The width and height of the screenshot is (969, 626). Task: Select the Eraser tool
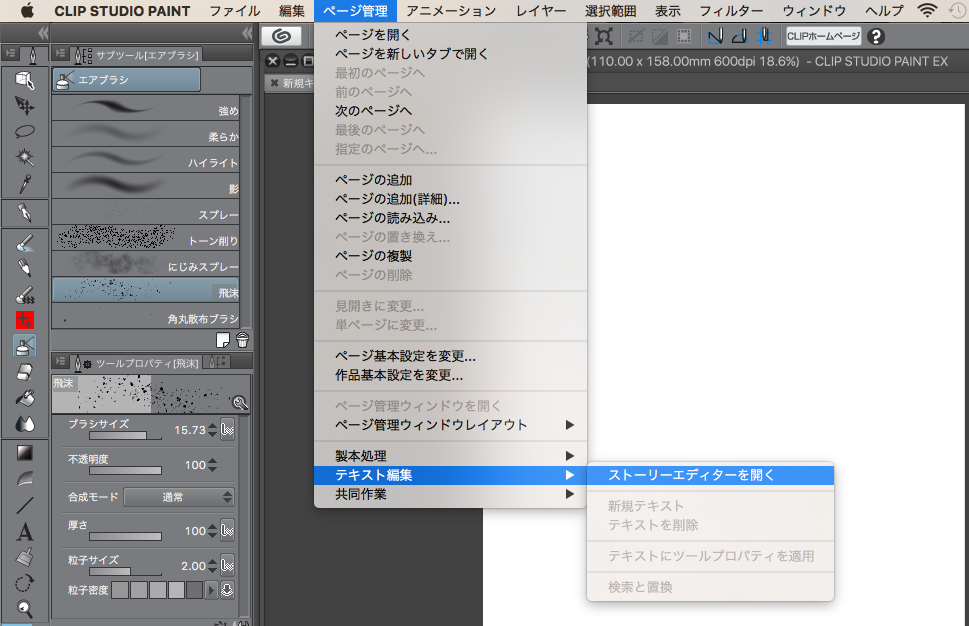pyautogui.click(x=25, y=372)
